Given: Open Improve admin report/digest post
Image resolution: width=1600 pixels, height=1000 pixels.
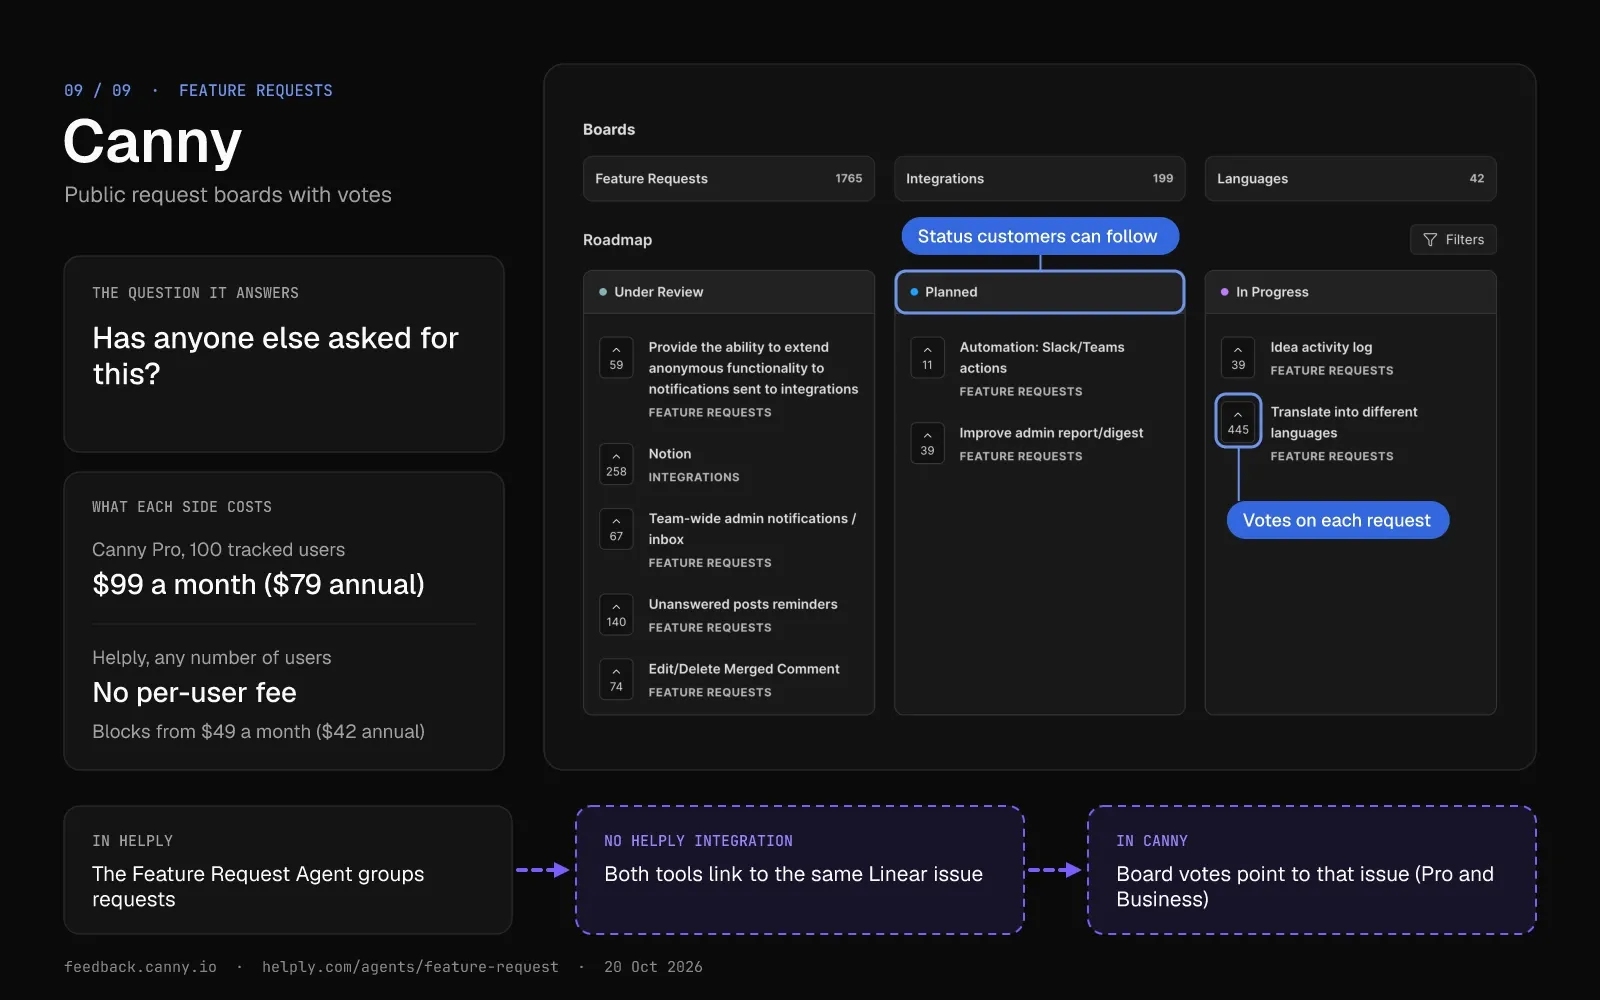Looking at the screenshot, I should click(x=1051, y=433).
